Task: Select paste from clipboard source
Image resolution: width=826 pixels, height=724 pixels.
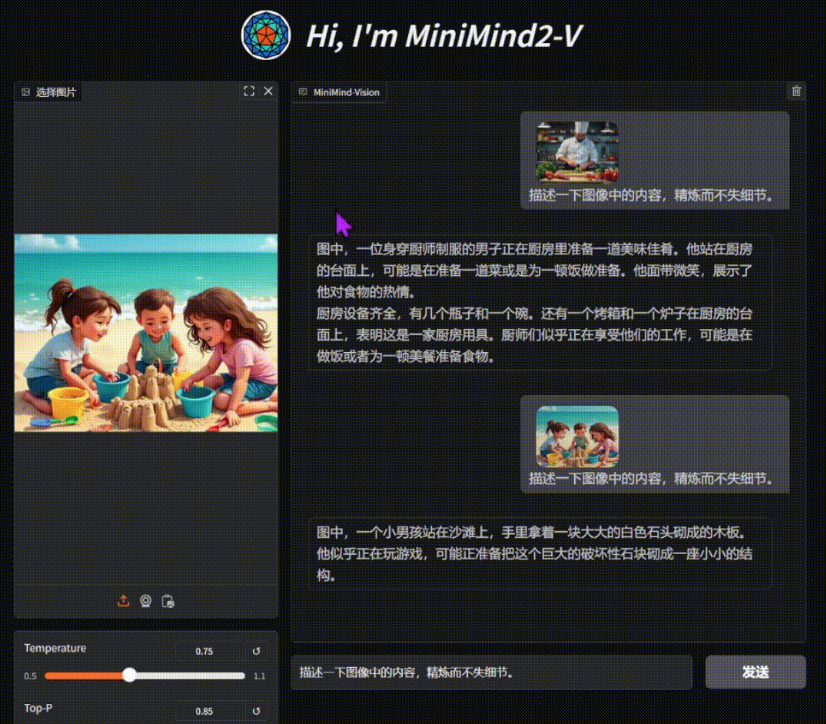Action: [x=168, y=601]
